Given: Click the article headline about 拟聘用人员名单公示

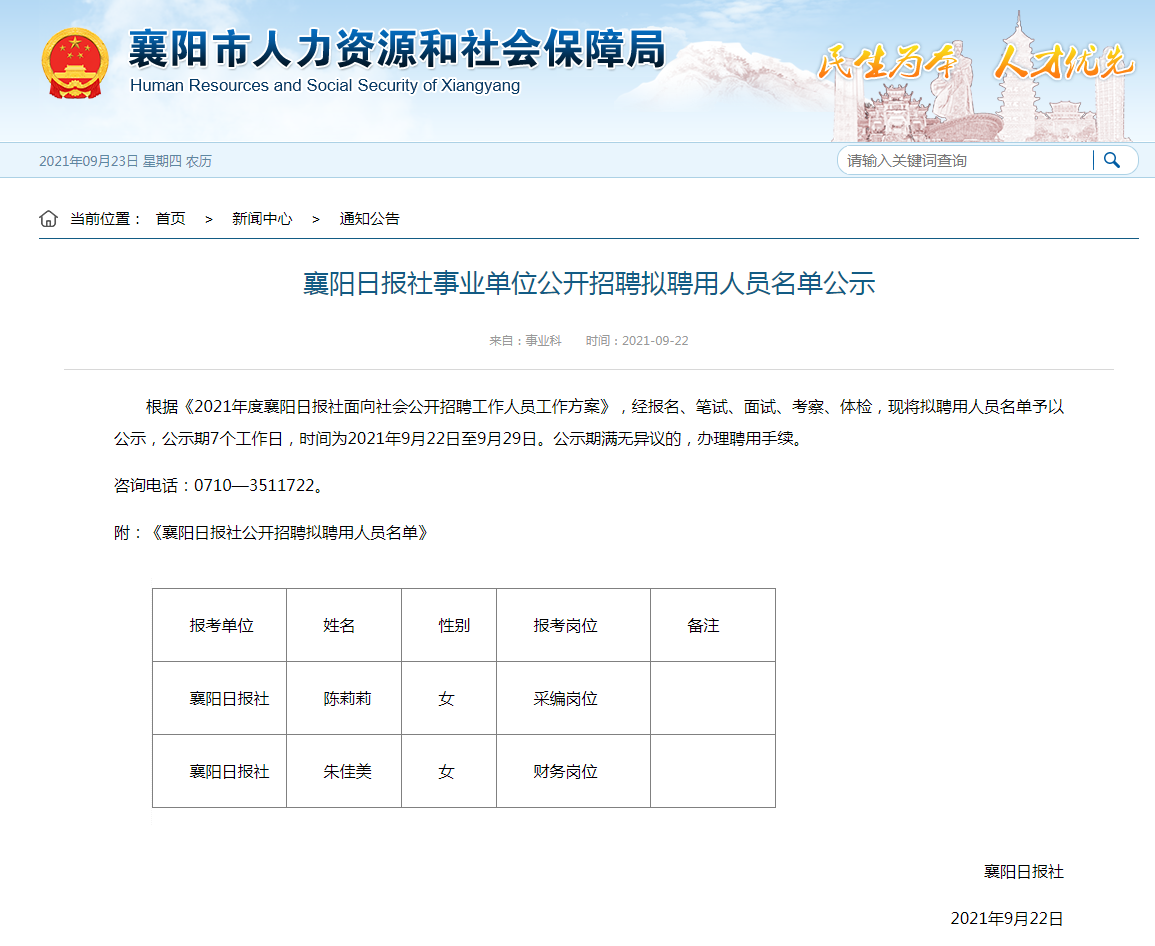Looking at the screenshot, I should 589,284.
